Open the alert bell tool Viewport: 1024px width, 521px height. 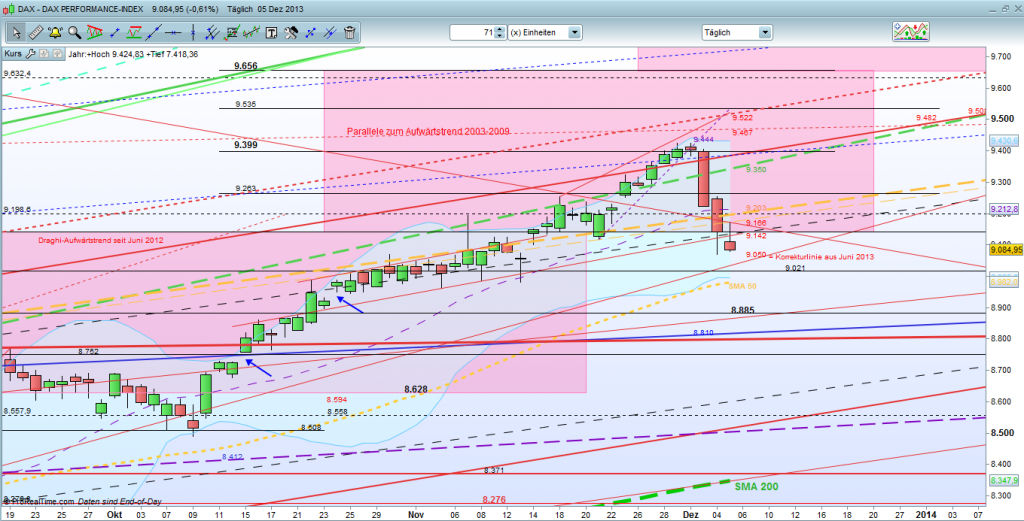[x=55, y=31]
